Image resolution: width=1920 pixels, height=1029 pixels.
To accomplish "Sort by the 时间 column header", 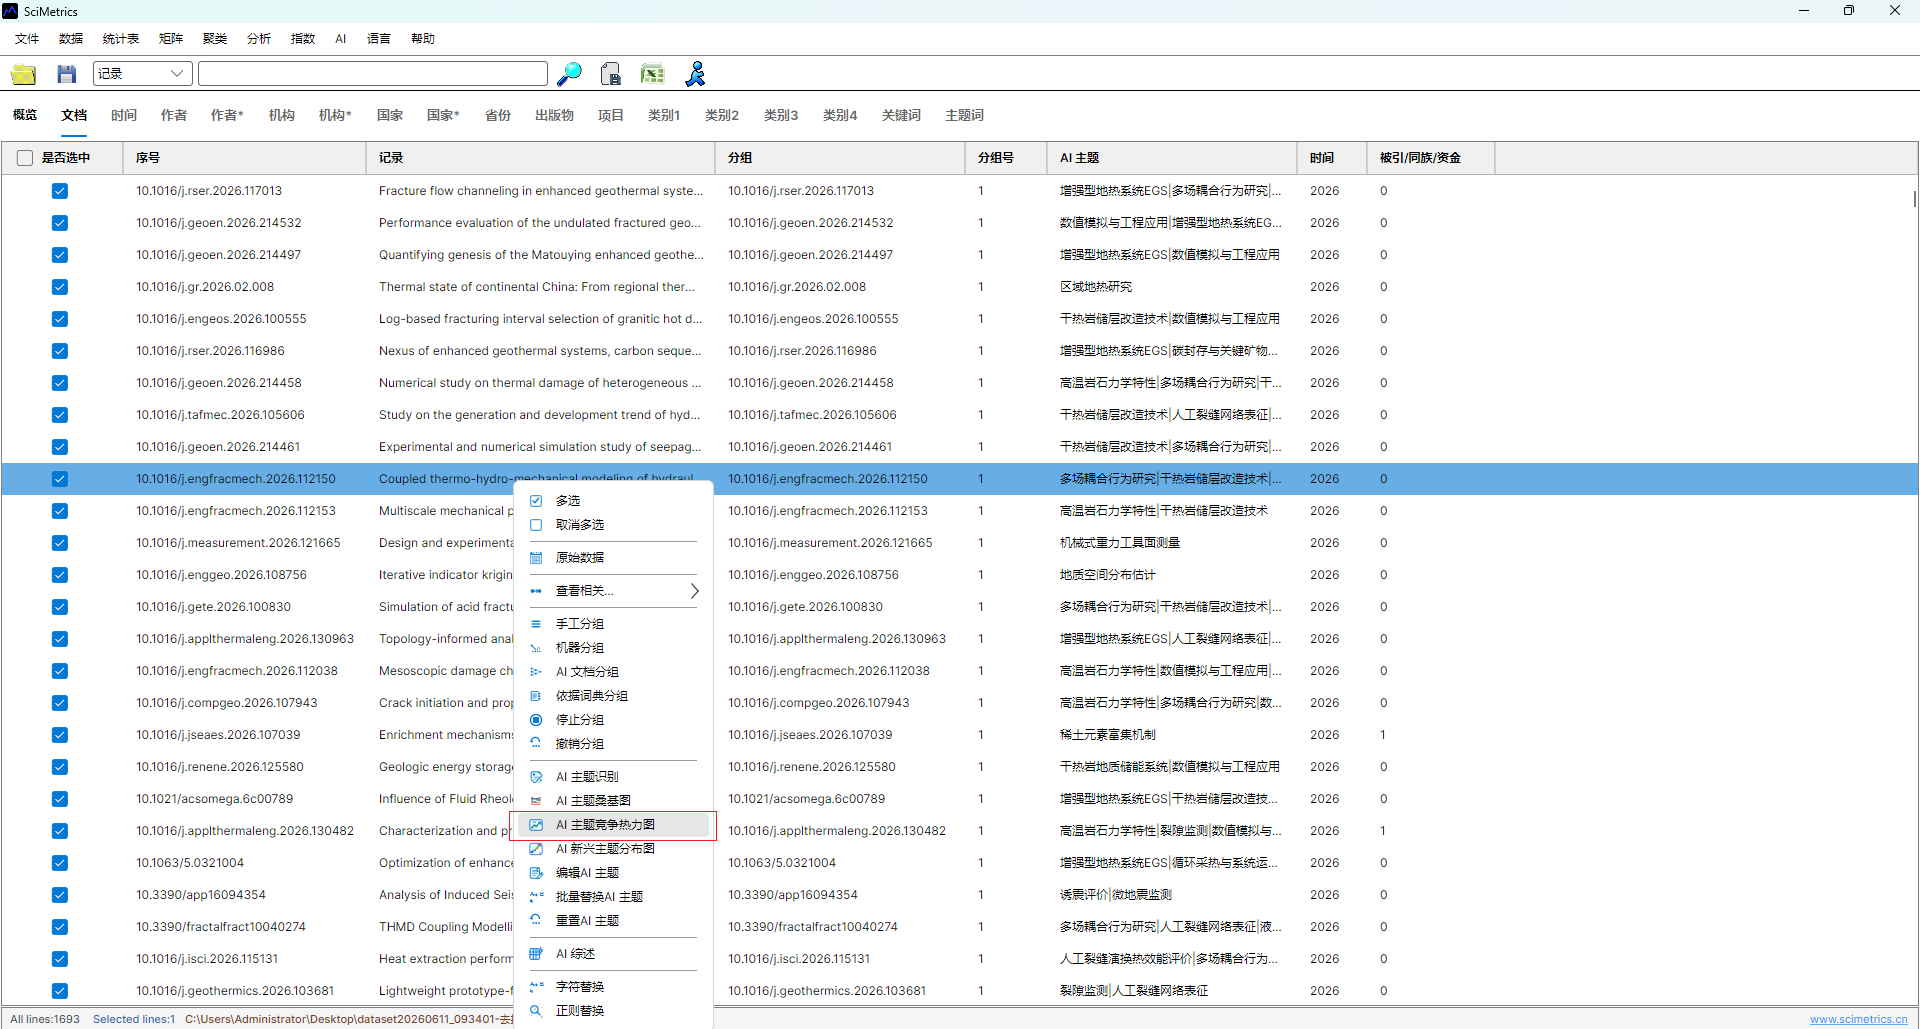I will [1332, 158].
